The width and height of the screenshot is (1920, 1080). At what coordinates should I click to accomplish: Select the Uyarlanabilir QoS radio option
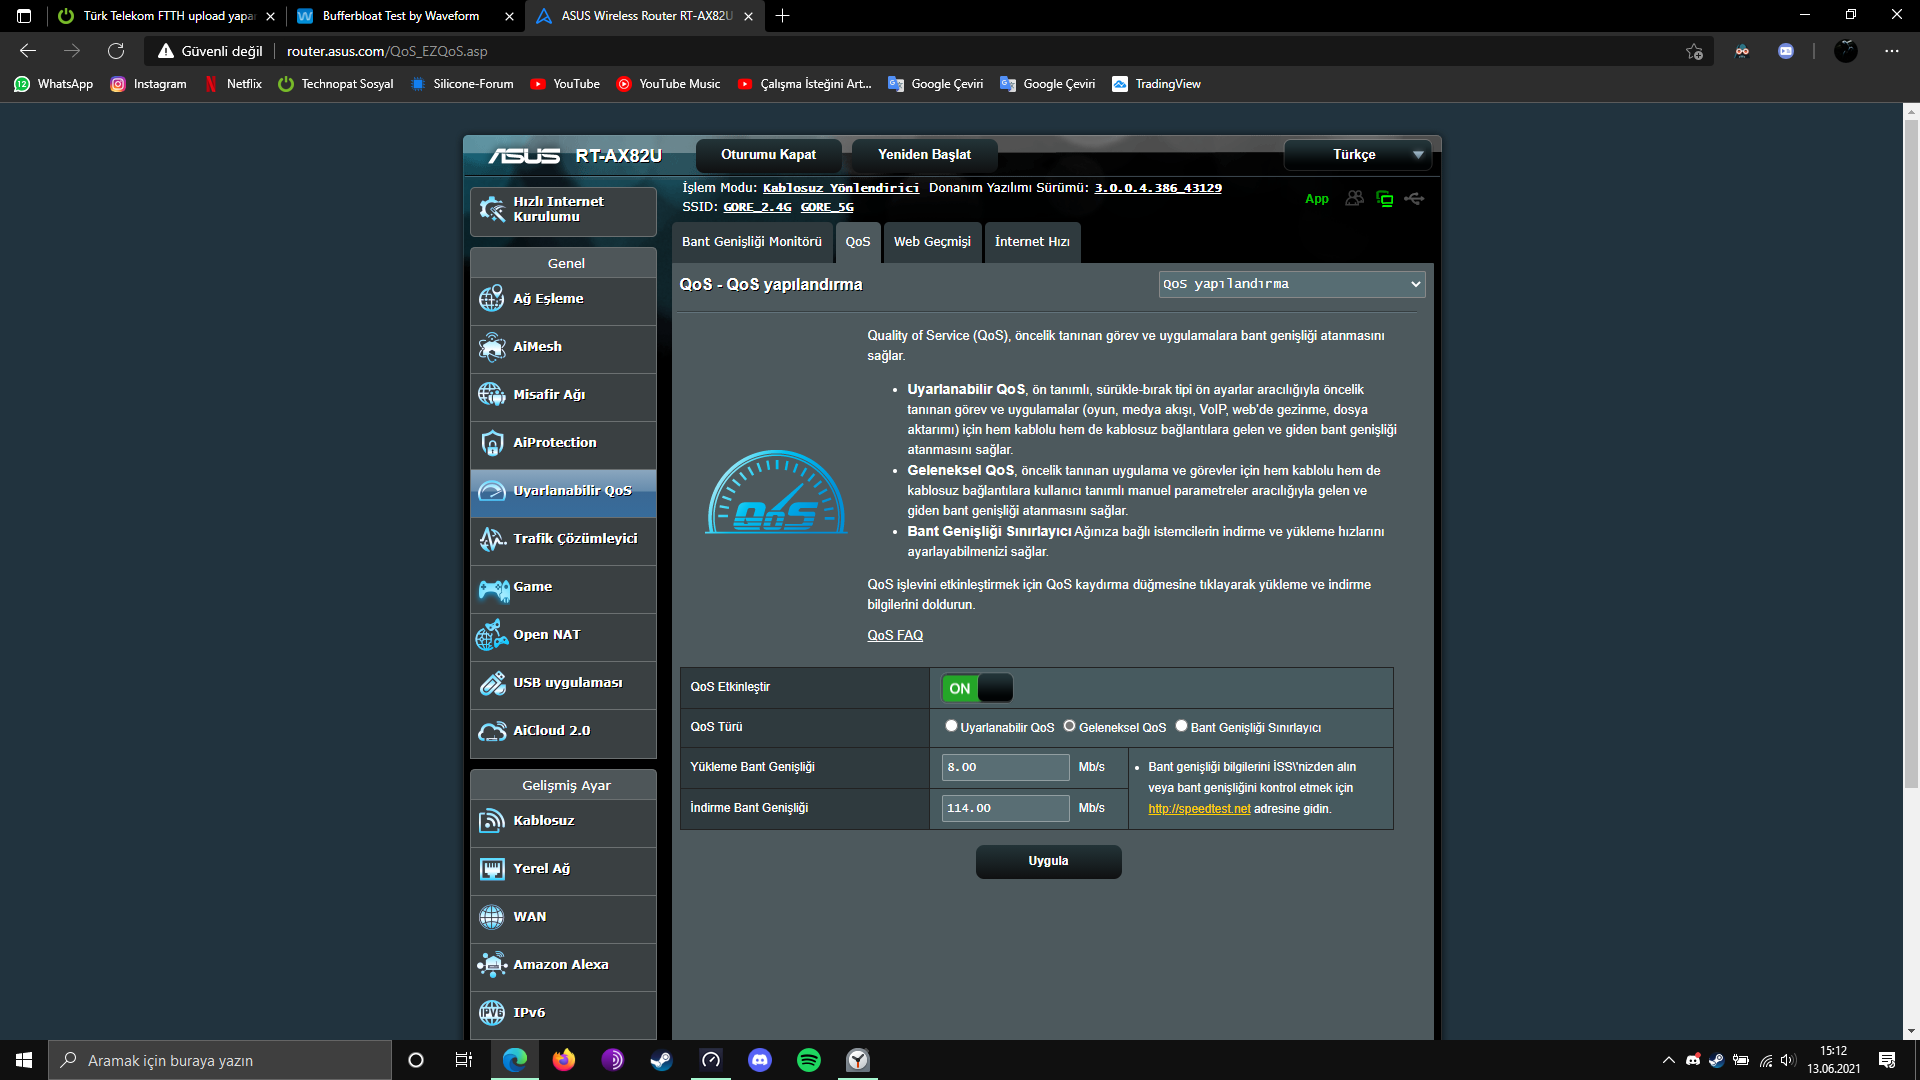tap(951, 726)
